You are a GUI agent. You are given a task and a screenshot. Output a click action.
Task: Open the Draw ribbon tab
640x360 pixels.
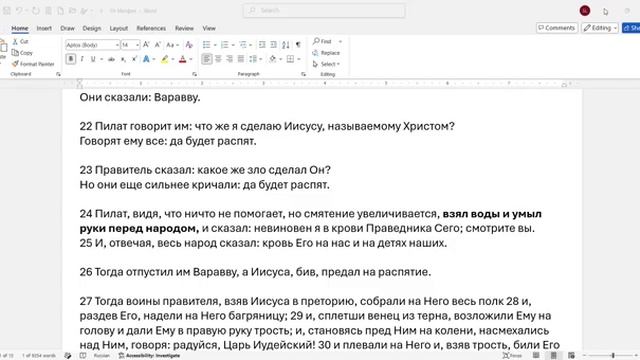tap(67, 28)
